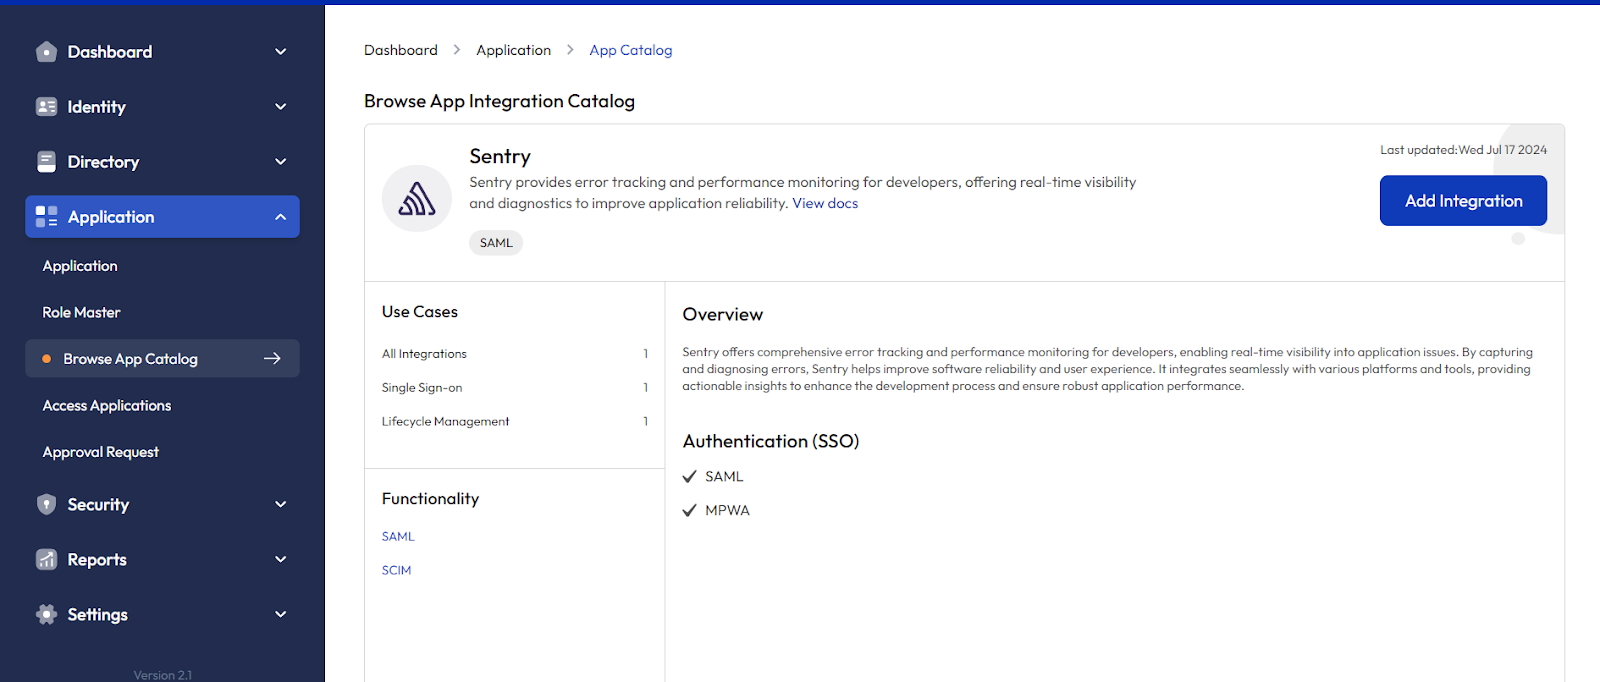Expand the Identity menu chevron

coord(281,107)
